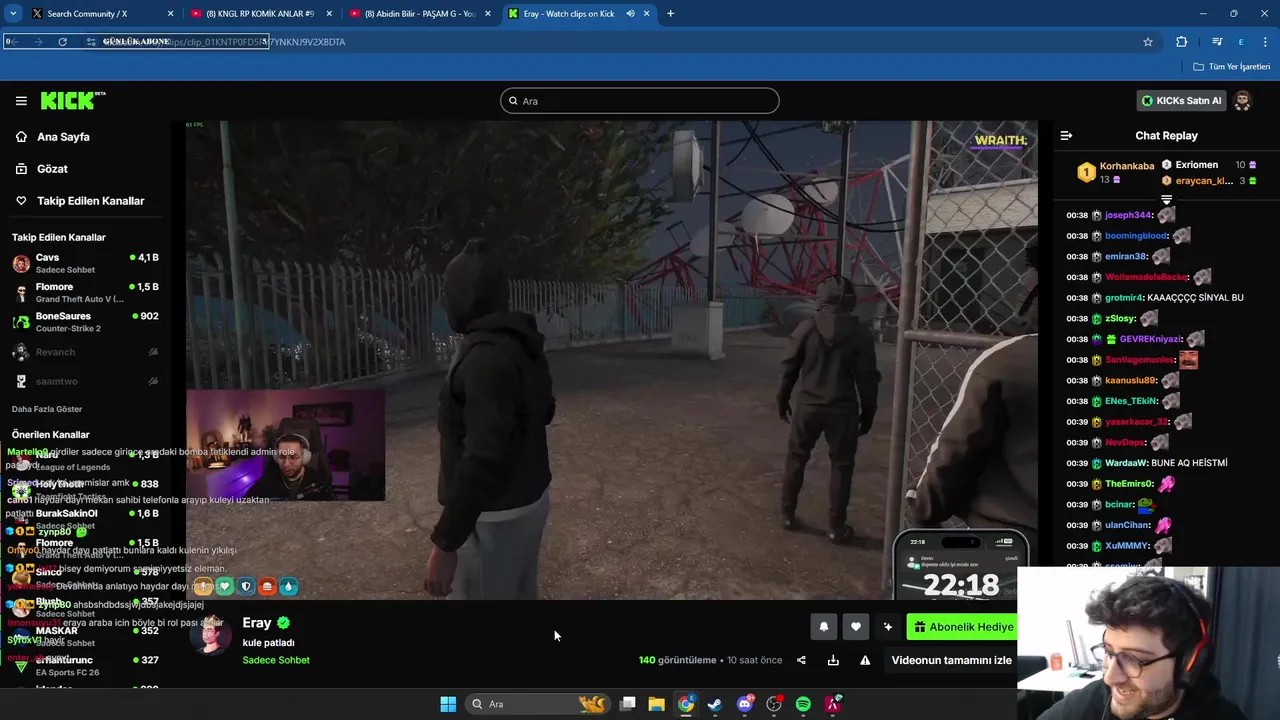Open File Explorer from the taskbar
The width and height of the screenshot is (1280, 720).
click(x=656, y=704)
